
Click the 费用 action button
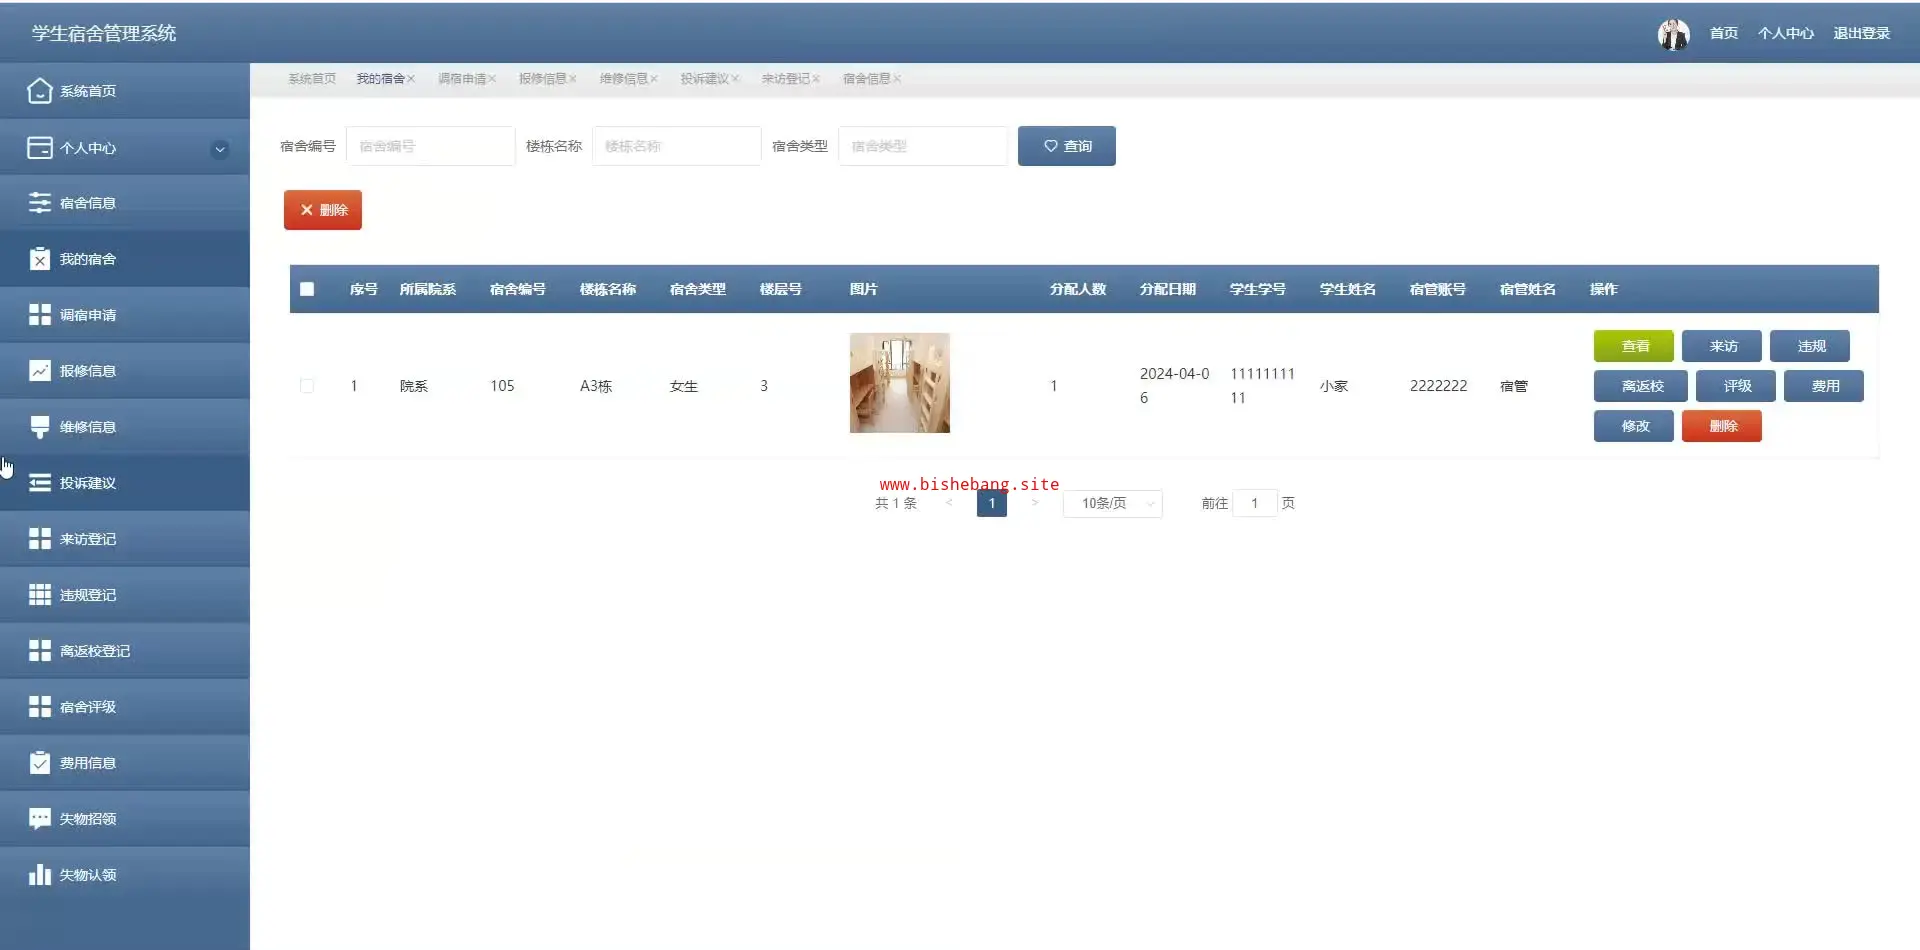coord(1824,386)
